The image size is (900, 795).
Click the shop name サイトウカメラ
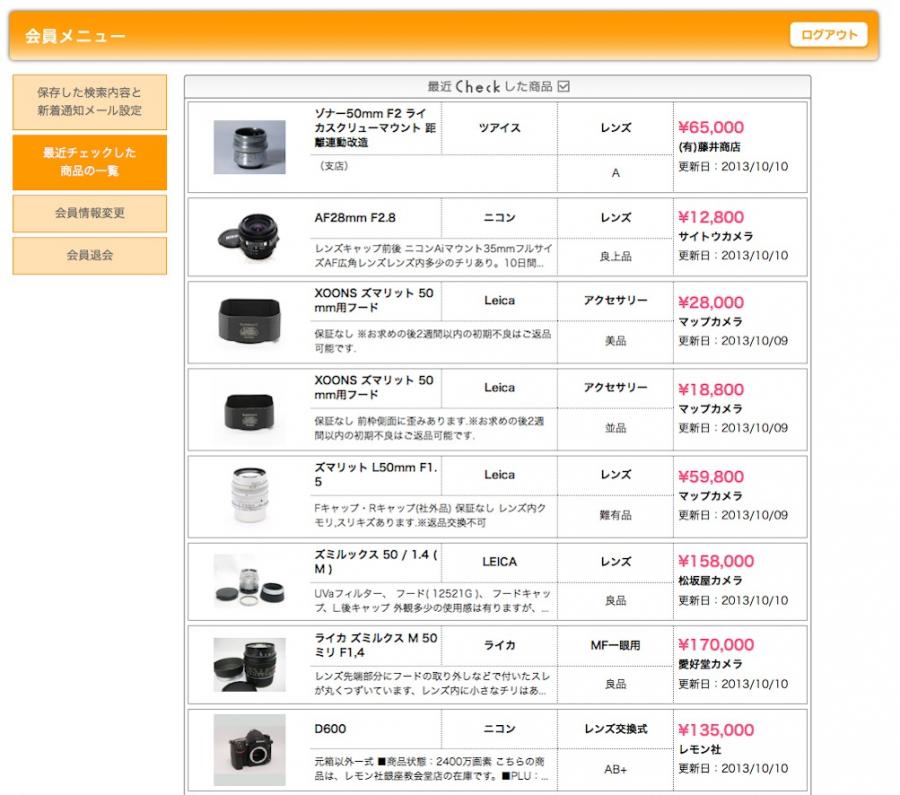click(x=715, y=236)
